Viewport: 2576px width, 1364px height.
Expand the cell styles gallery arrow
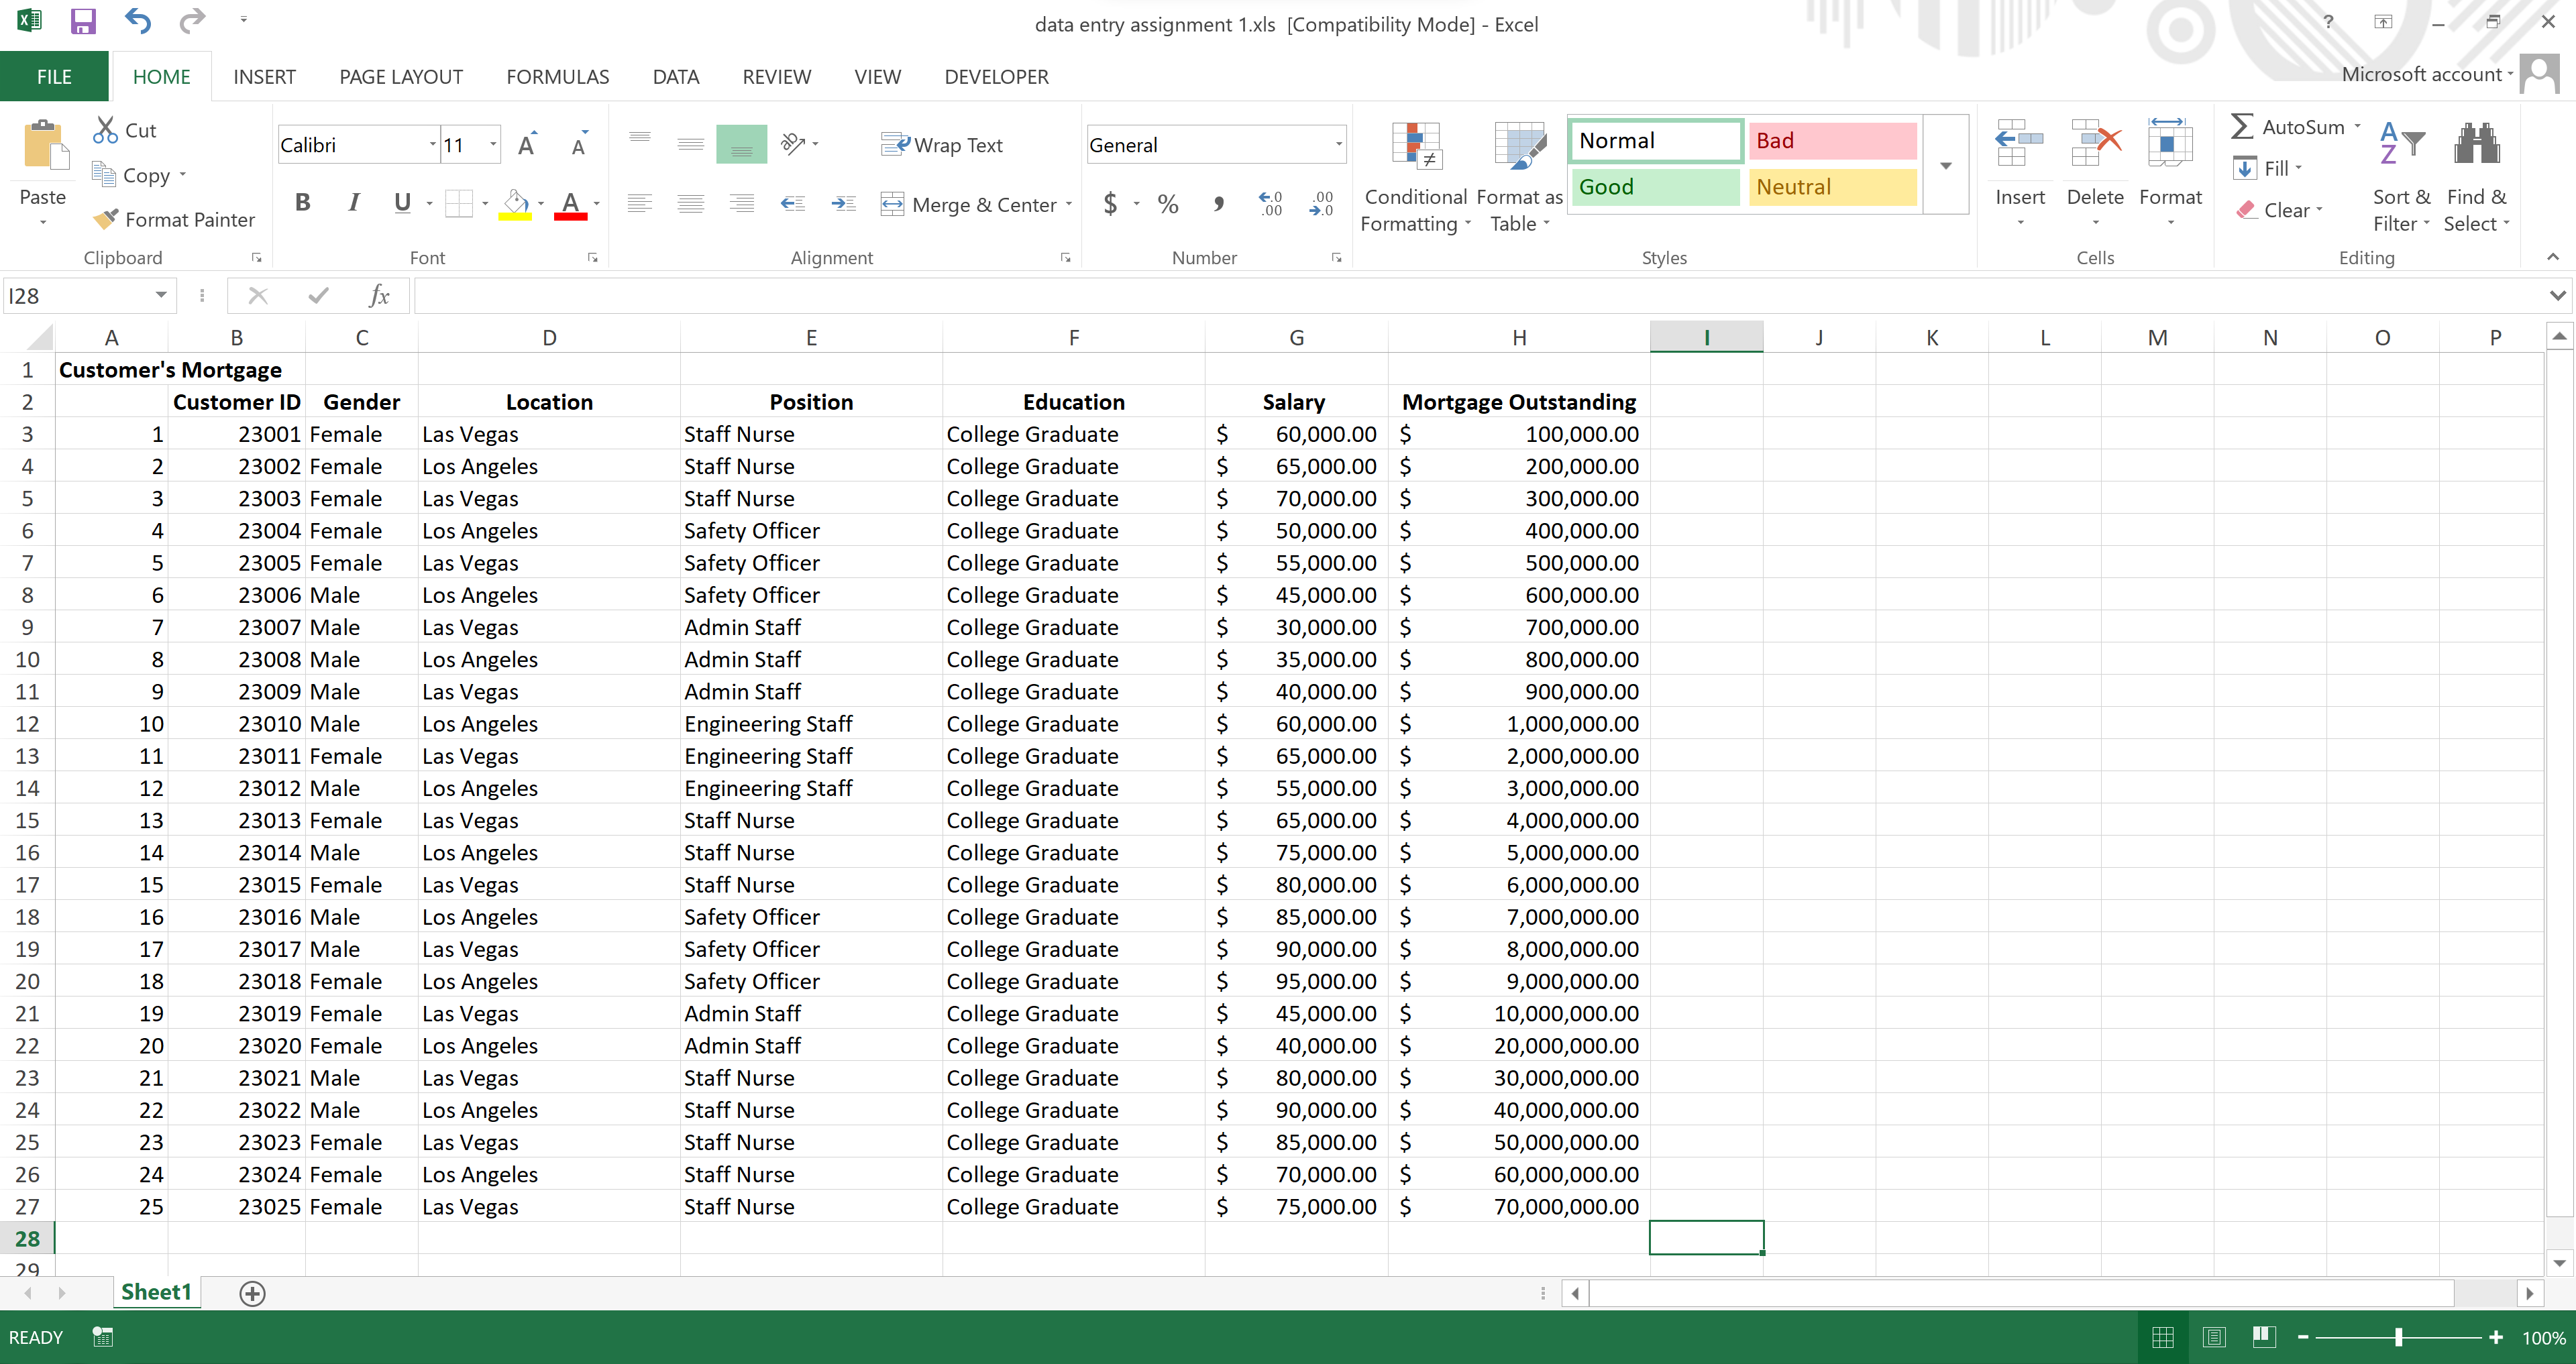click(x=1945, y=166)
